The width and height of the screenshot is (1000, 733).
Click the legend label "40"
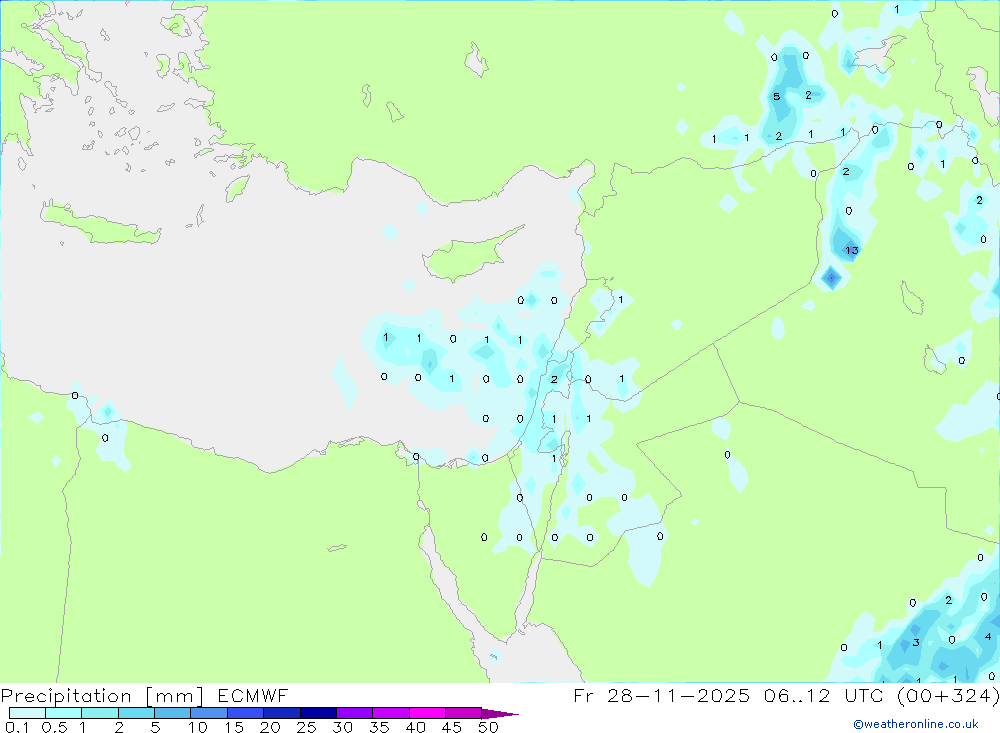pos(416,727)
